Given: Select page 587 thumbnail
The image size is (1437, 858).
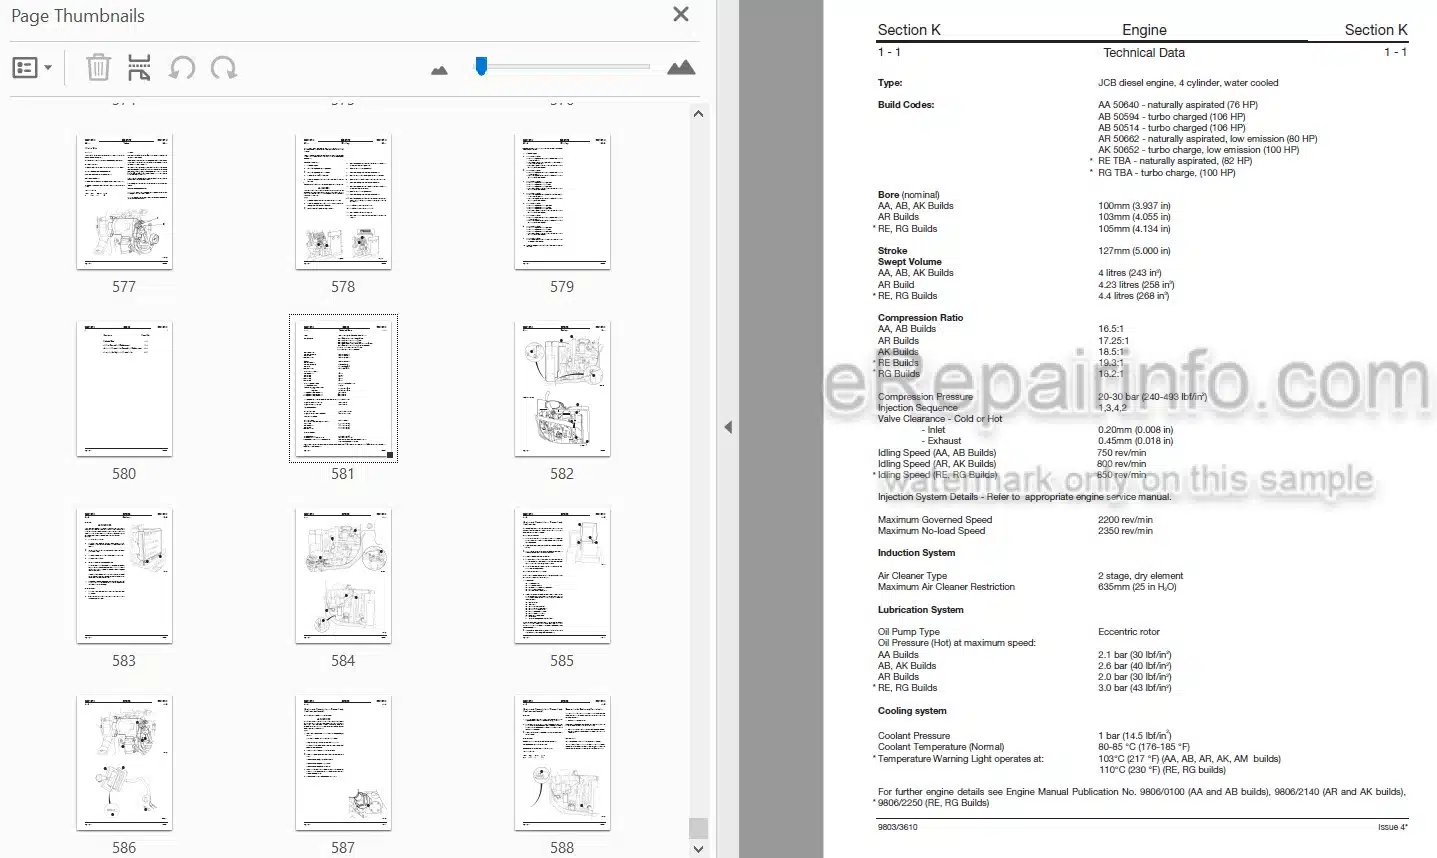Looking at the screenshot, I should tap(343, 762).
